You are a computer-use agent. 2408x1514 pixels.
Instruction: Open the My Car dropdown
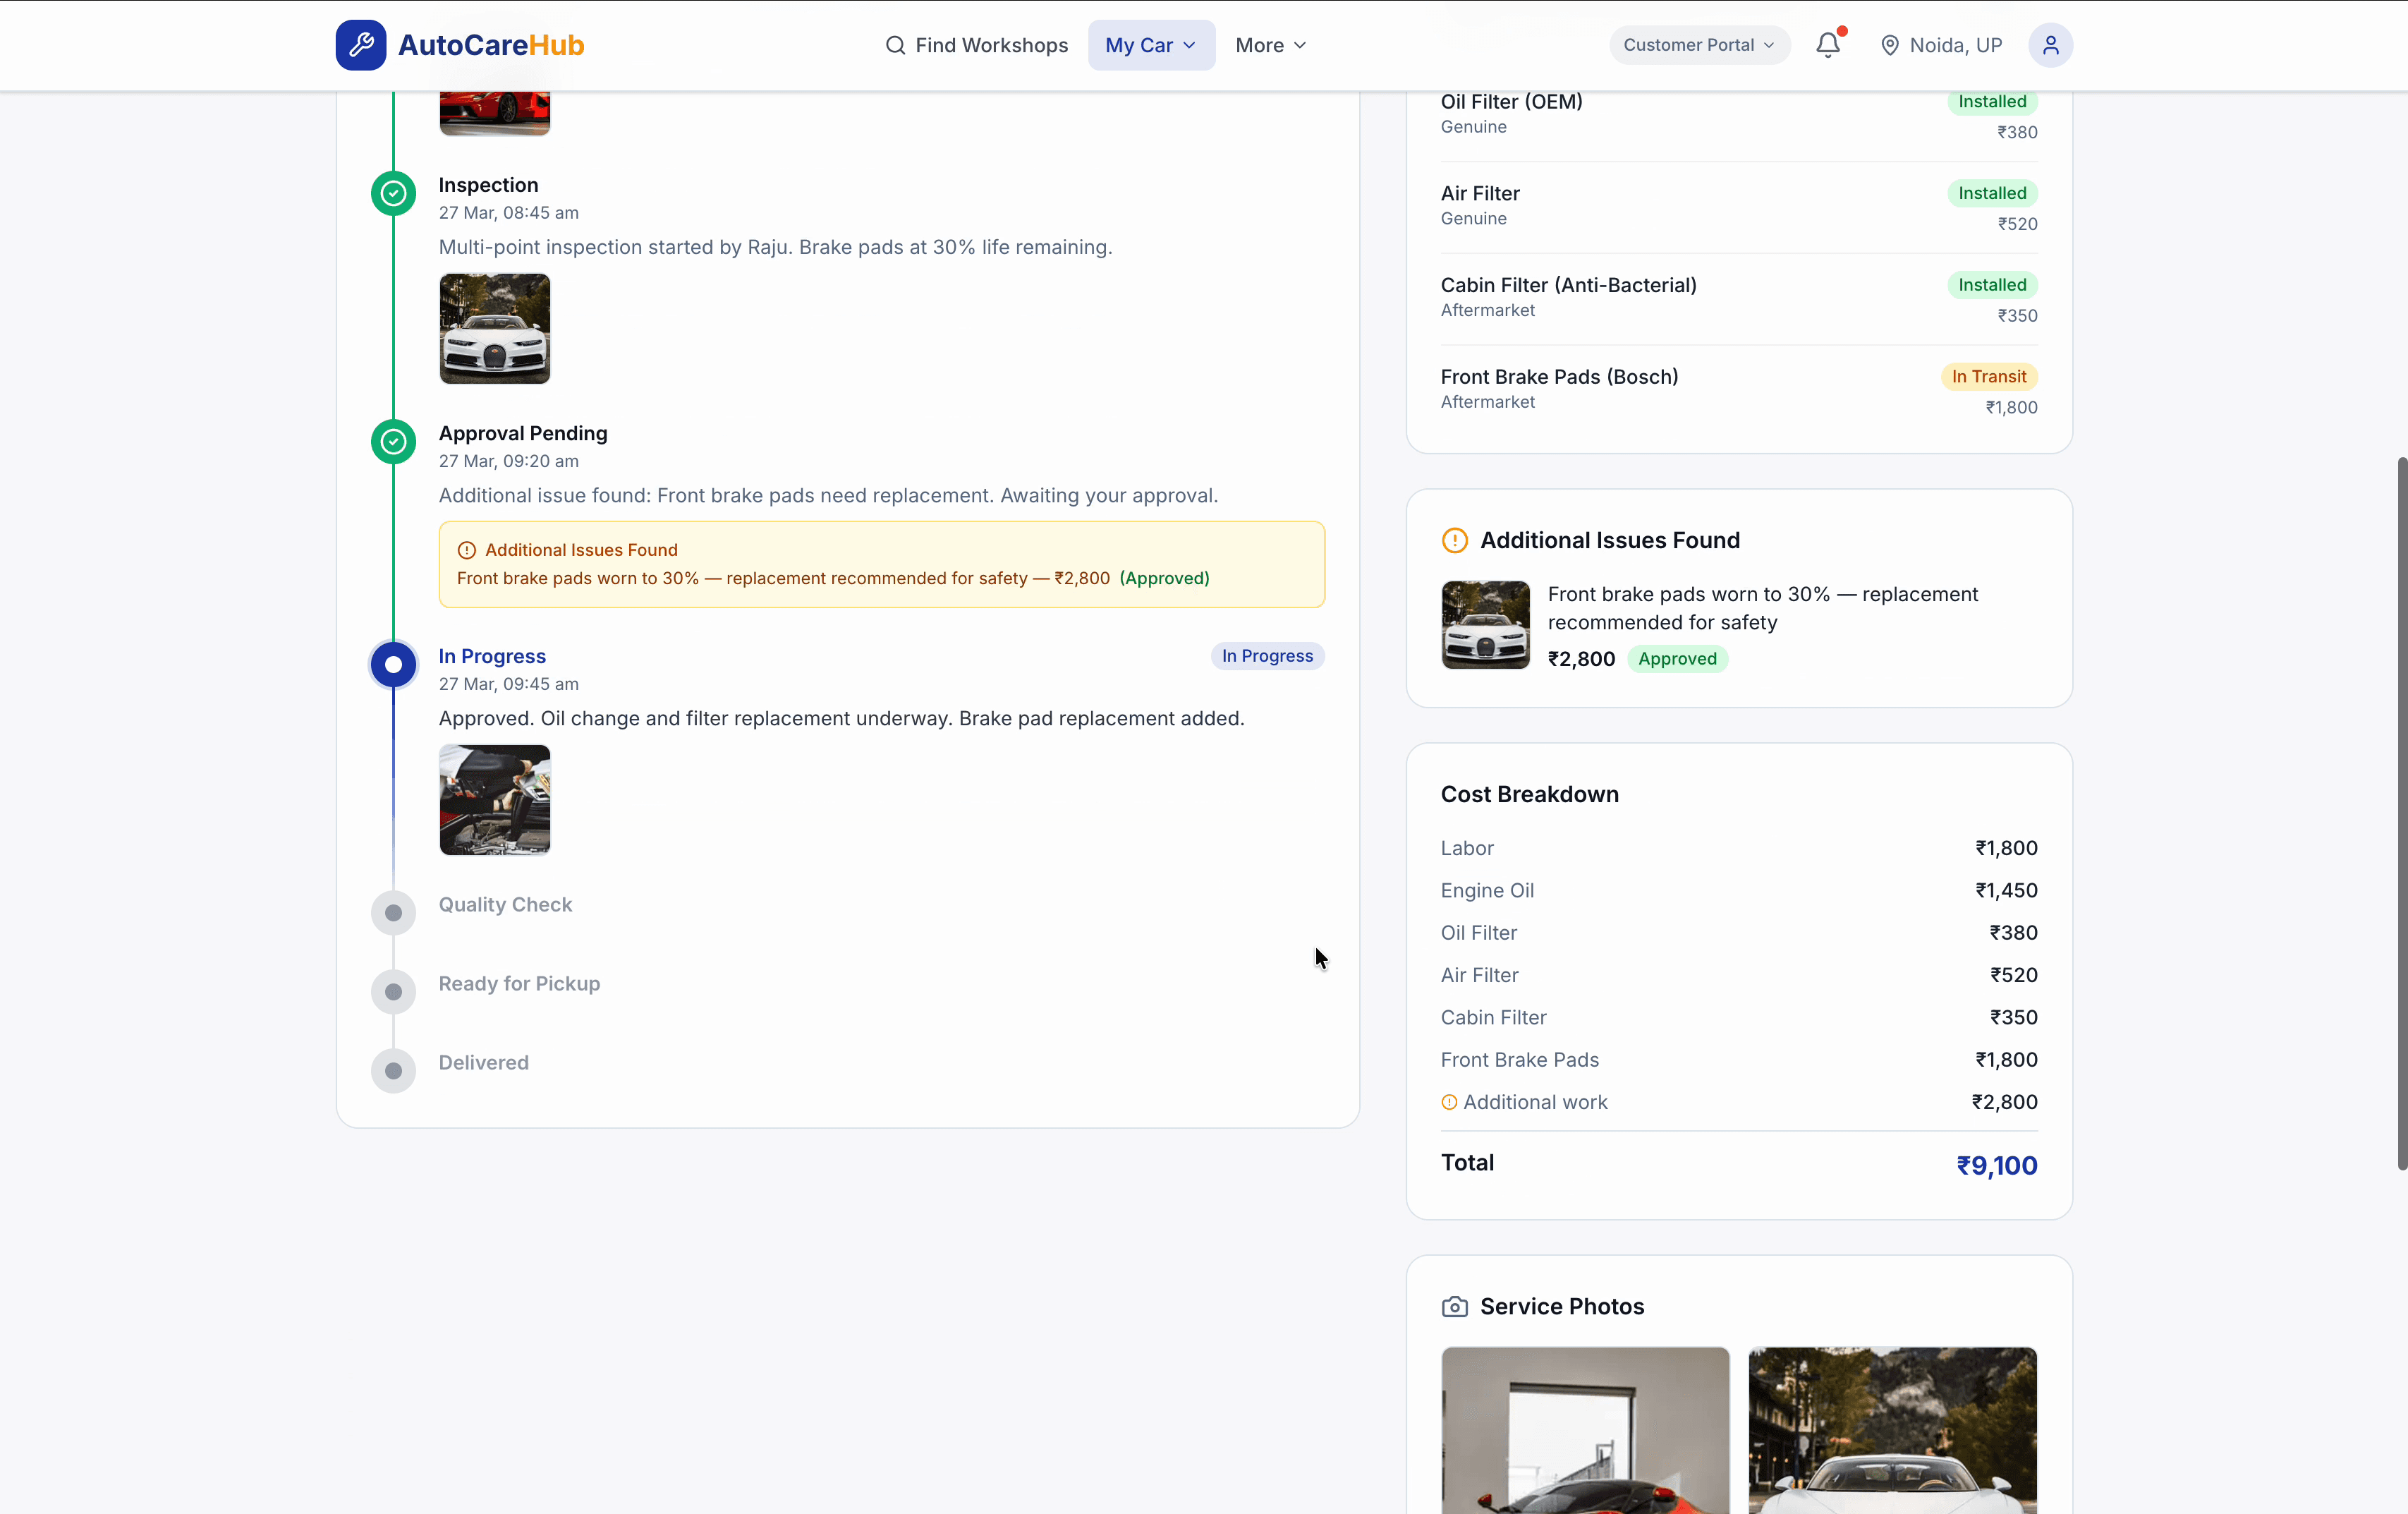coord(1151,45)
